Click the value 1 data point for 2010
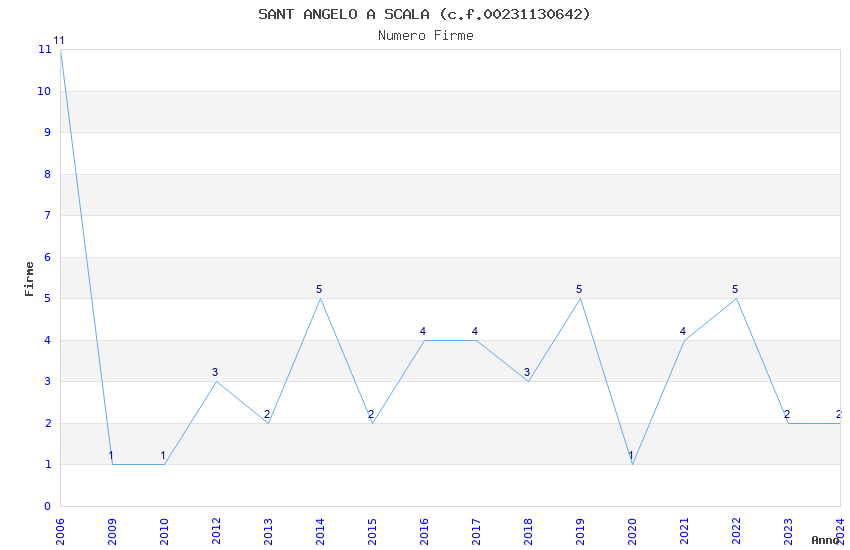 164,464
